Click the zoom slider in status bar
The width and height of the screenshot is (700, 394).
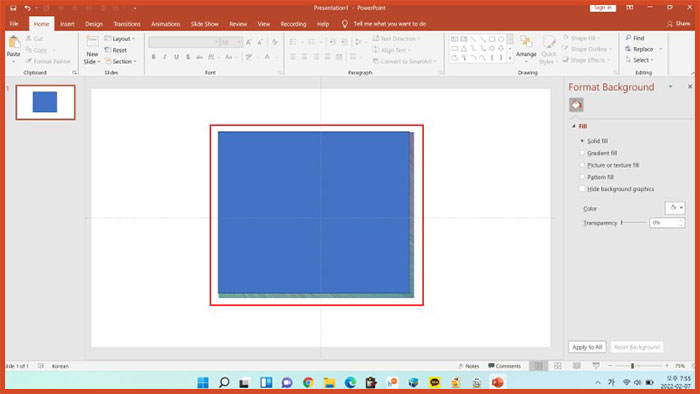(638, 366)
